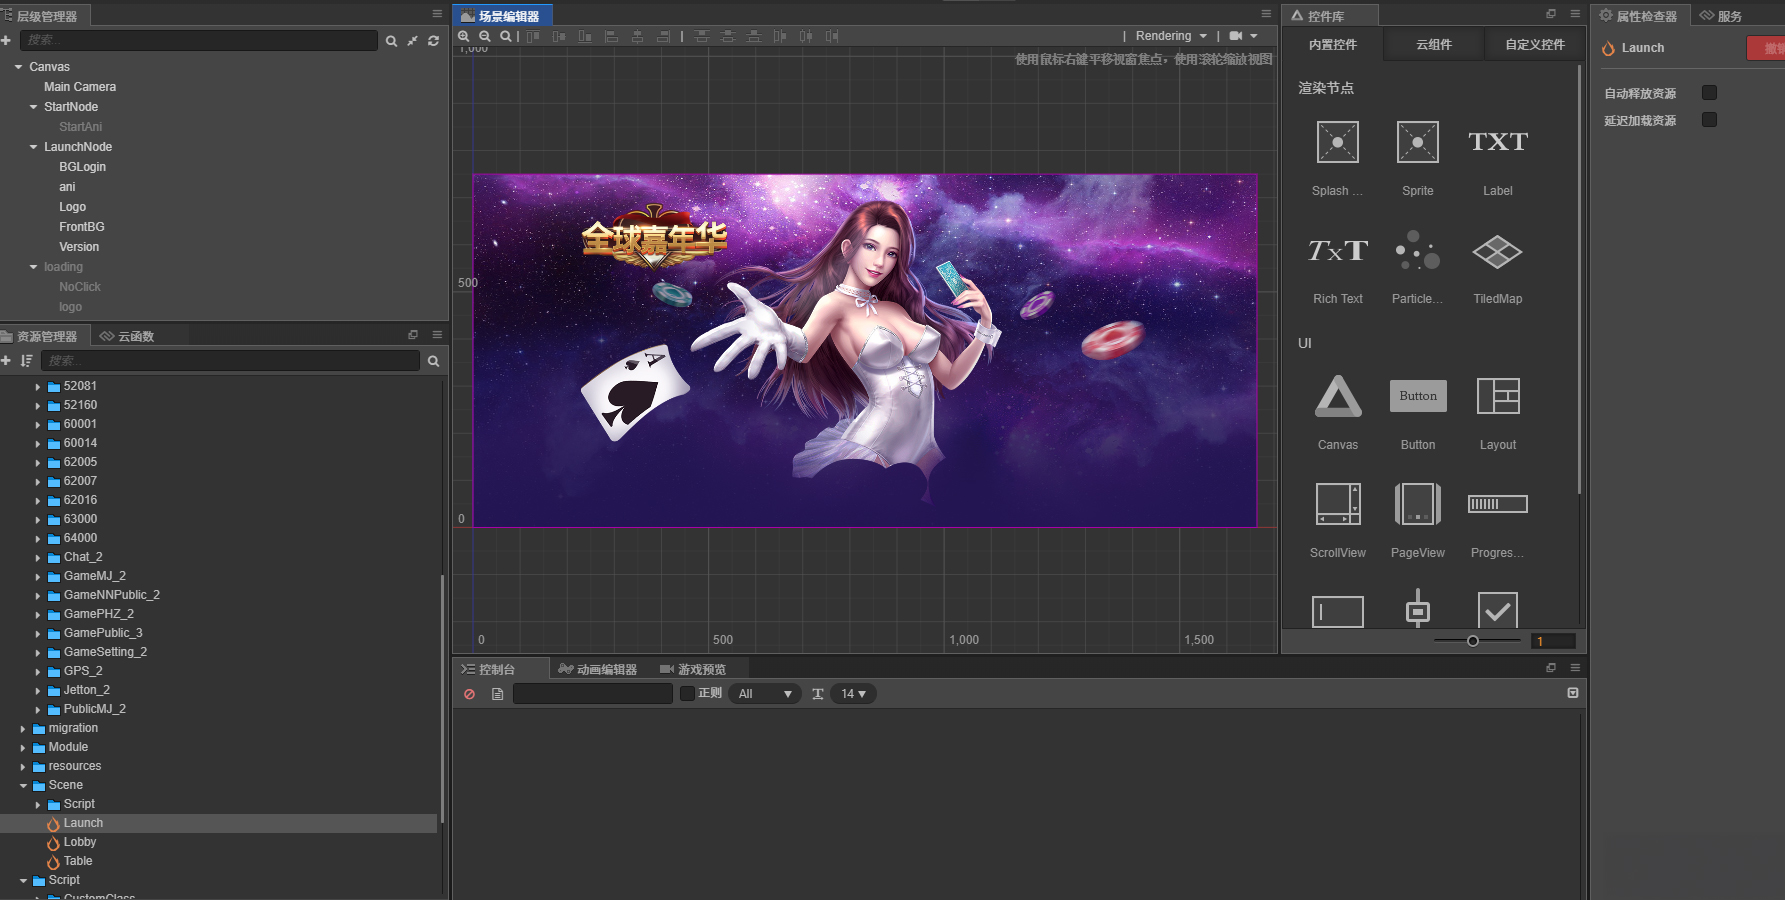Switch to the 云组件 tab
This screenshot has height=900, width=1785.
point(1433,45)
